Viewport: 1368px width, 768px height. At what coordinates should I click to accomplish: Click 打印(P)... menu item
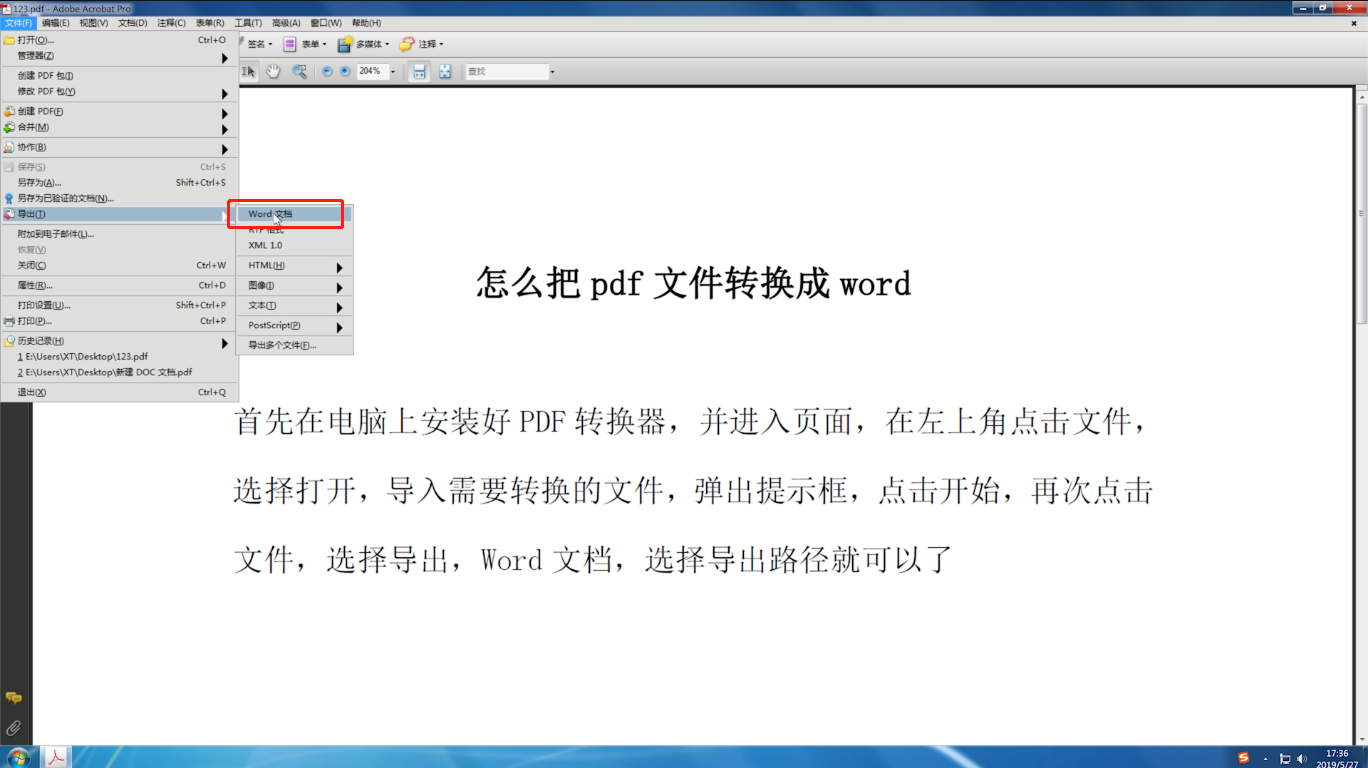(x=119, y=321)
